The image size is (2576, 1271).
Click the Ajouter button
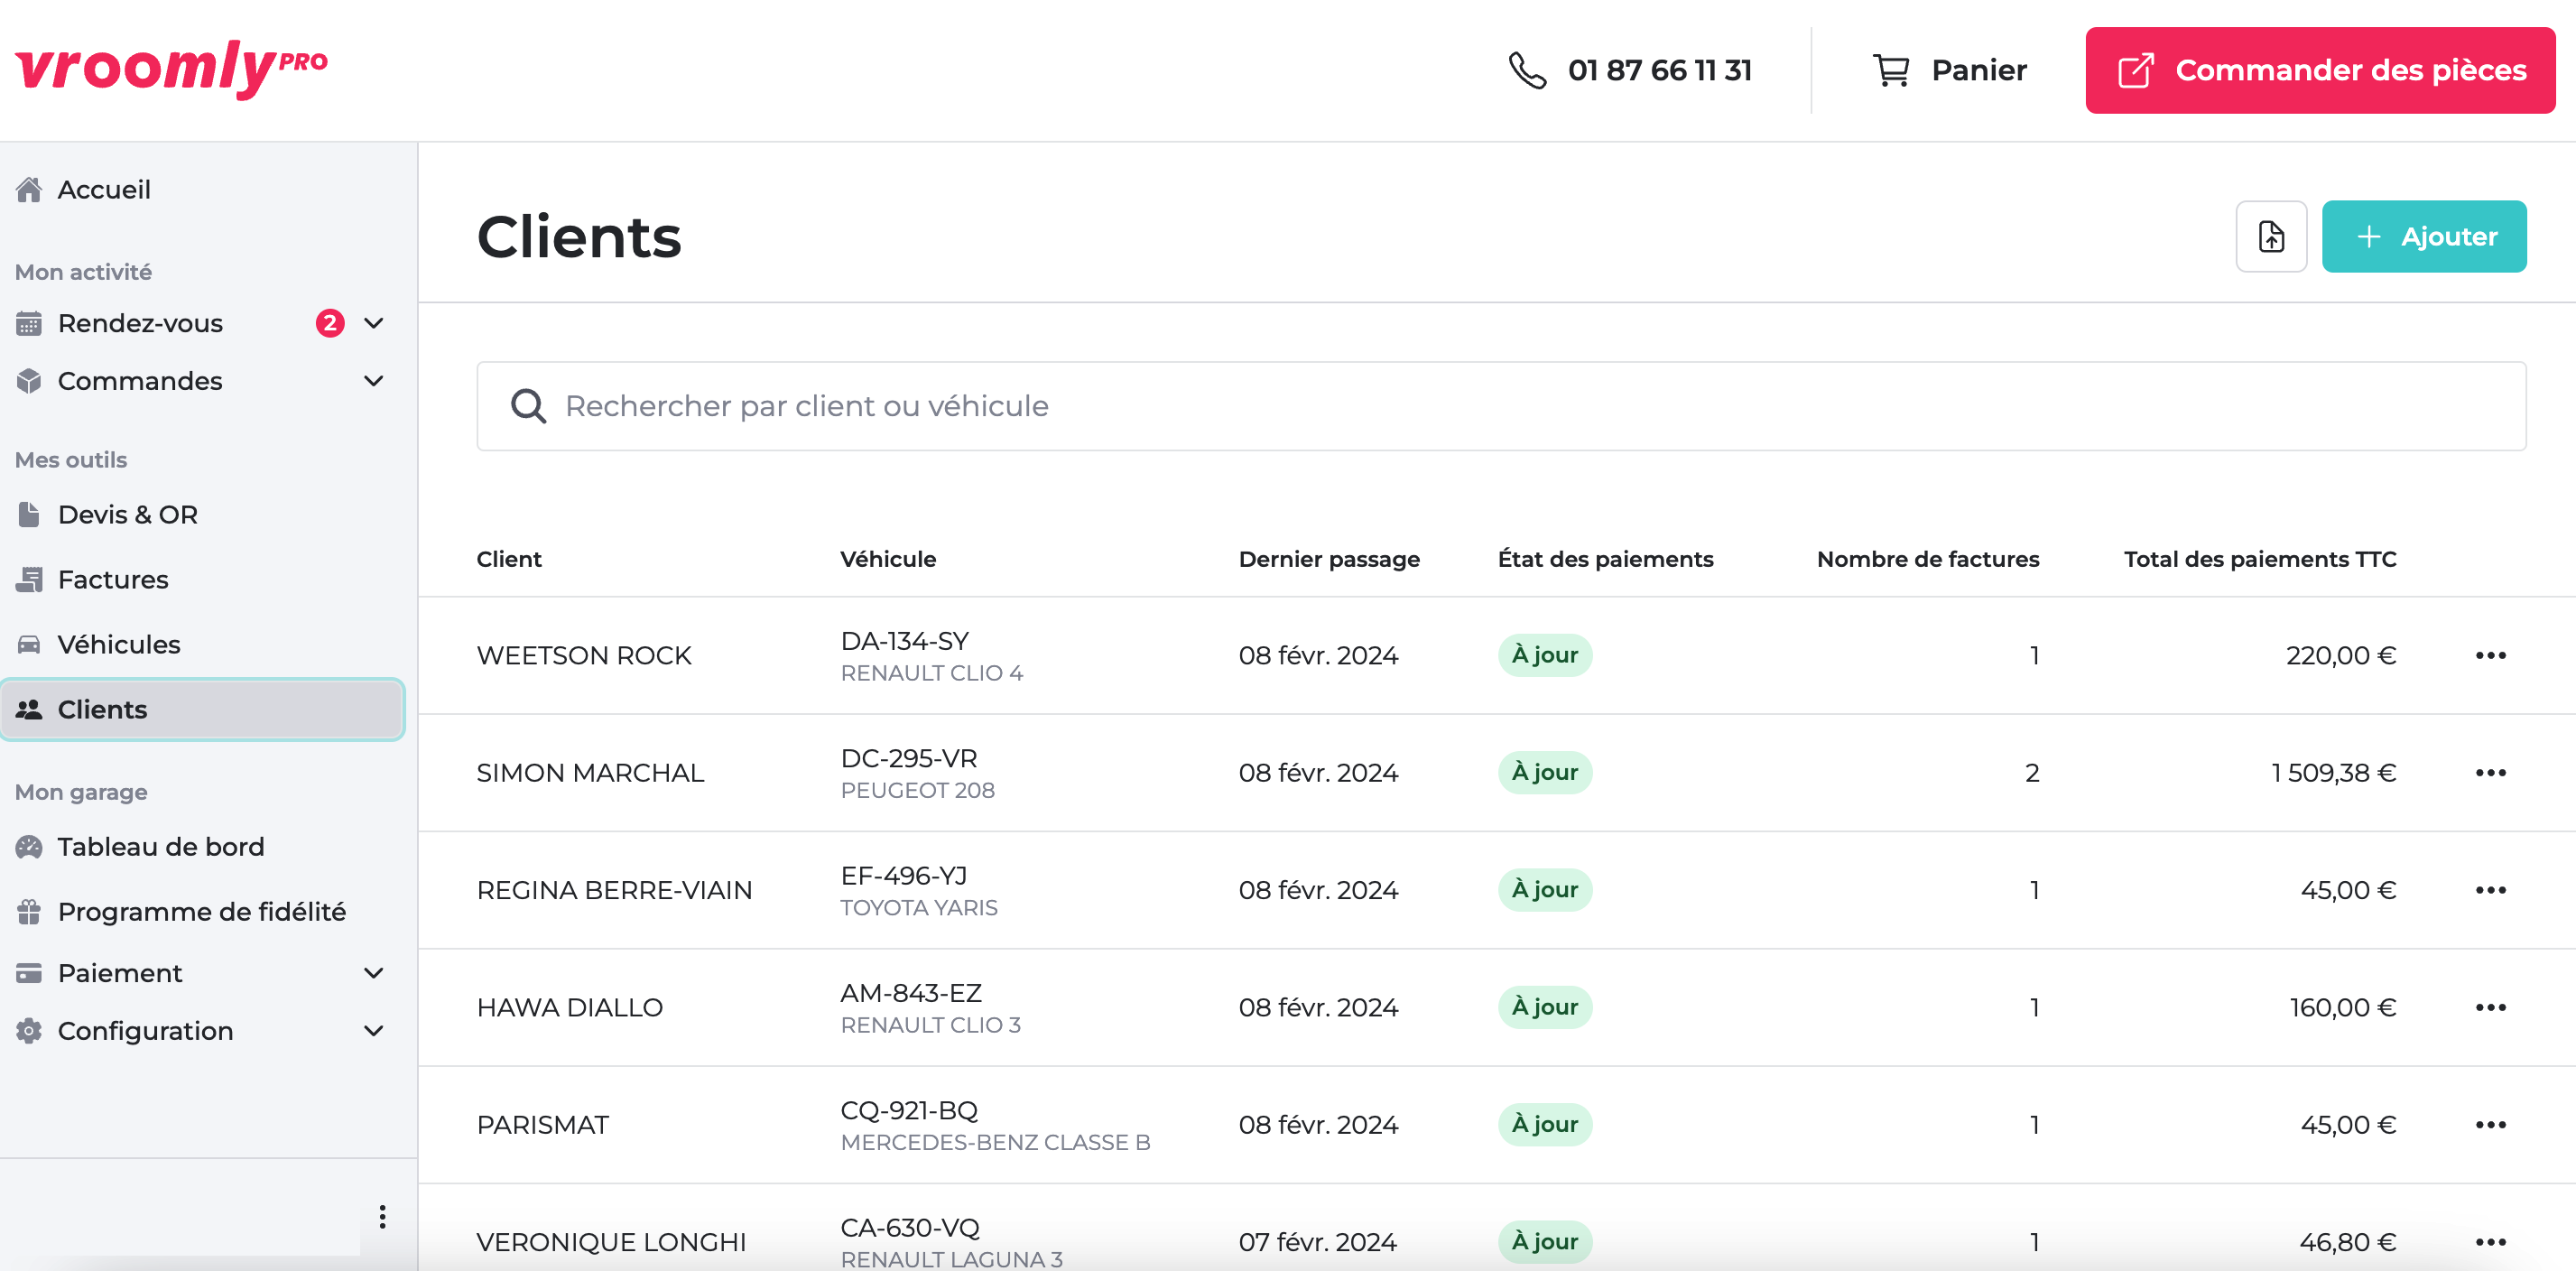(2424, 237)
